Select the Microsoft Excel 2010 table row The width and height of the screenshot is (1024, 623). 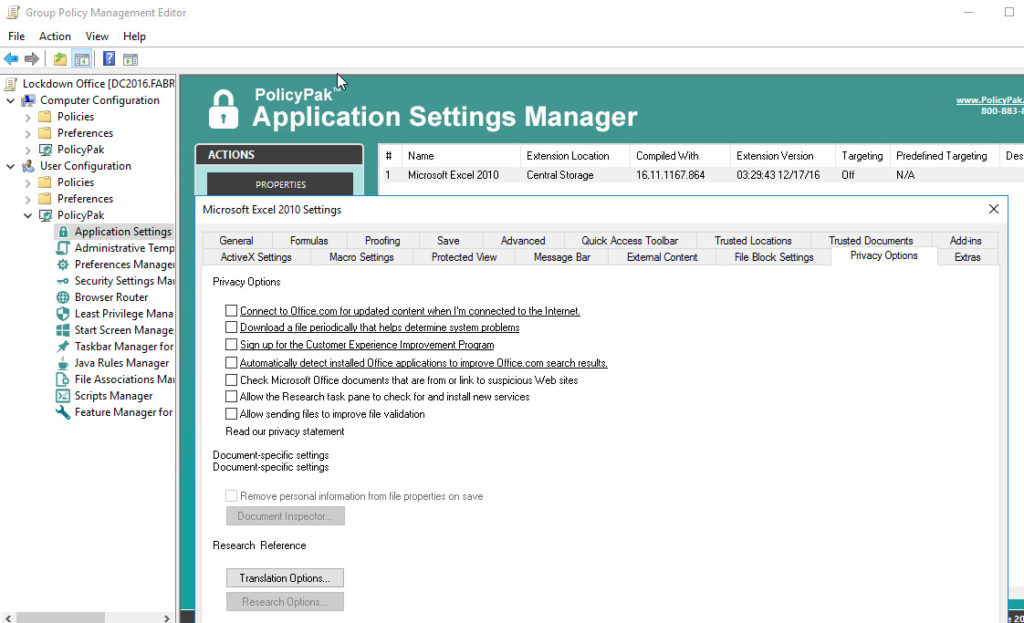point(701,175)
